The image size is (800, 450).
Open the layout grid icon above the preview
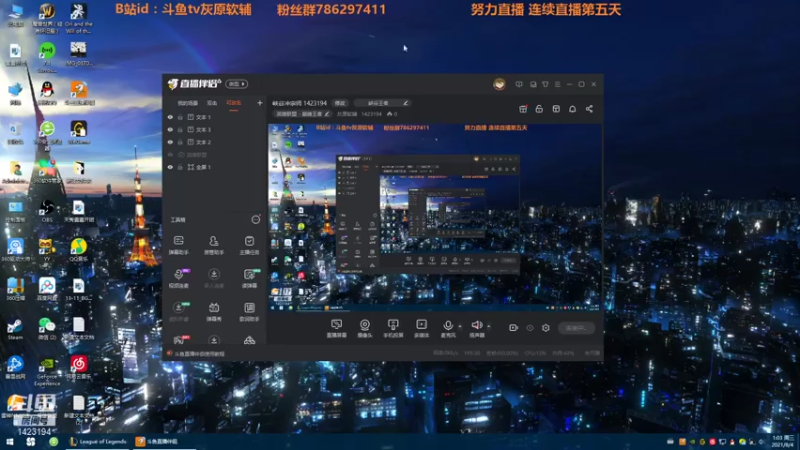tap(556, 109)
